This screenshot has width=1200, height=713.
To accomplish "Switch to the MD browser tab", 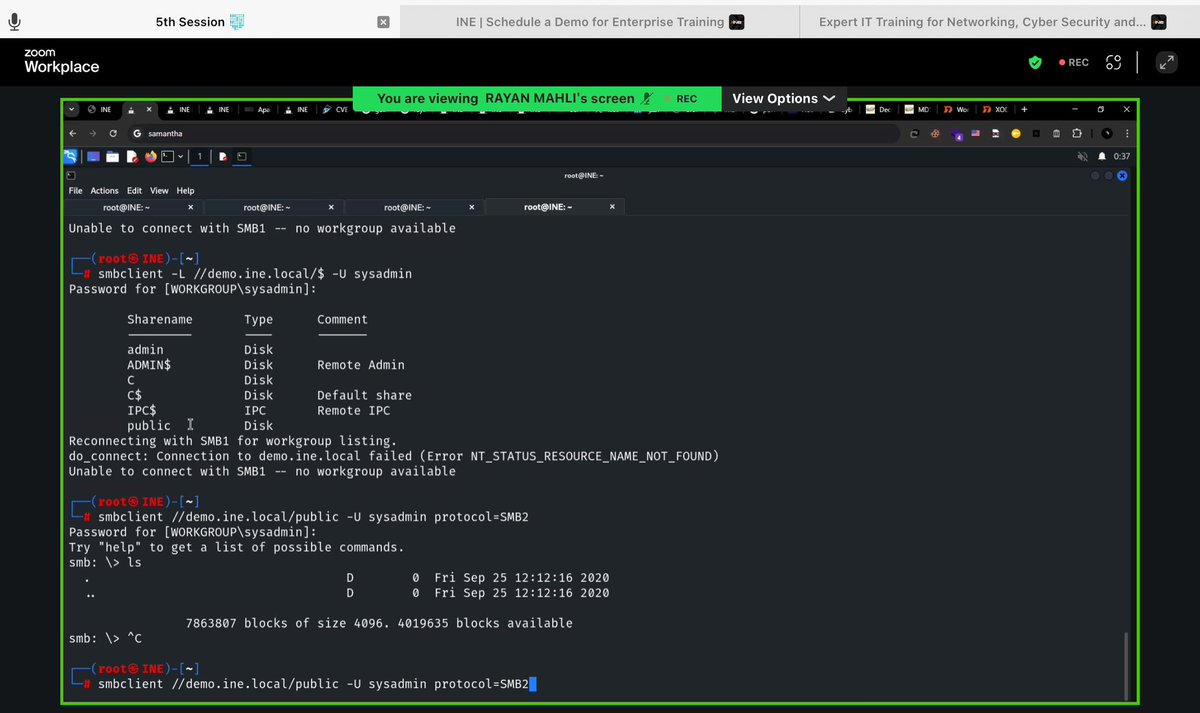I will (917, 109).
